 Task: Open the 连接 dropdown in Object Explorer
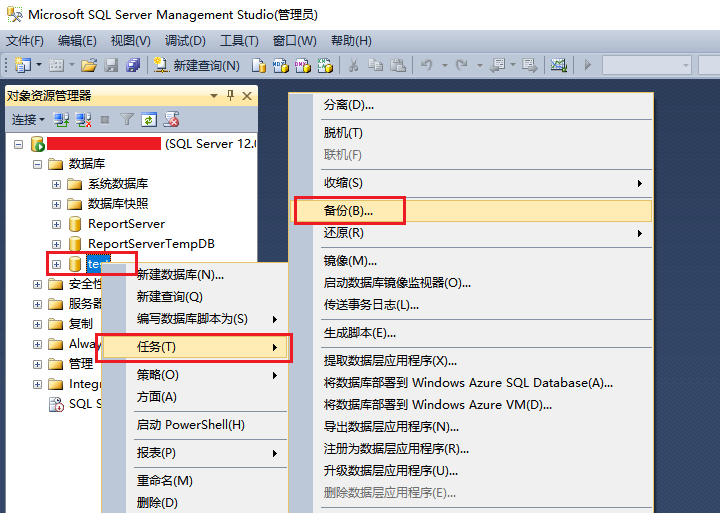pos(28,119)
